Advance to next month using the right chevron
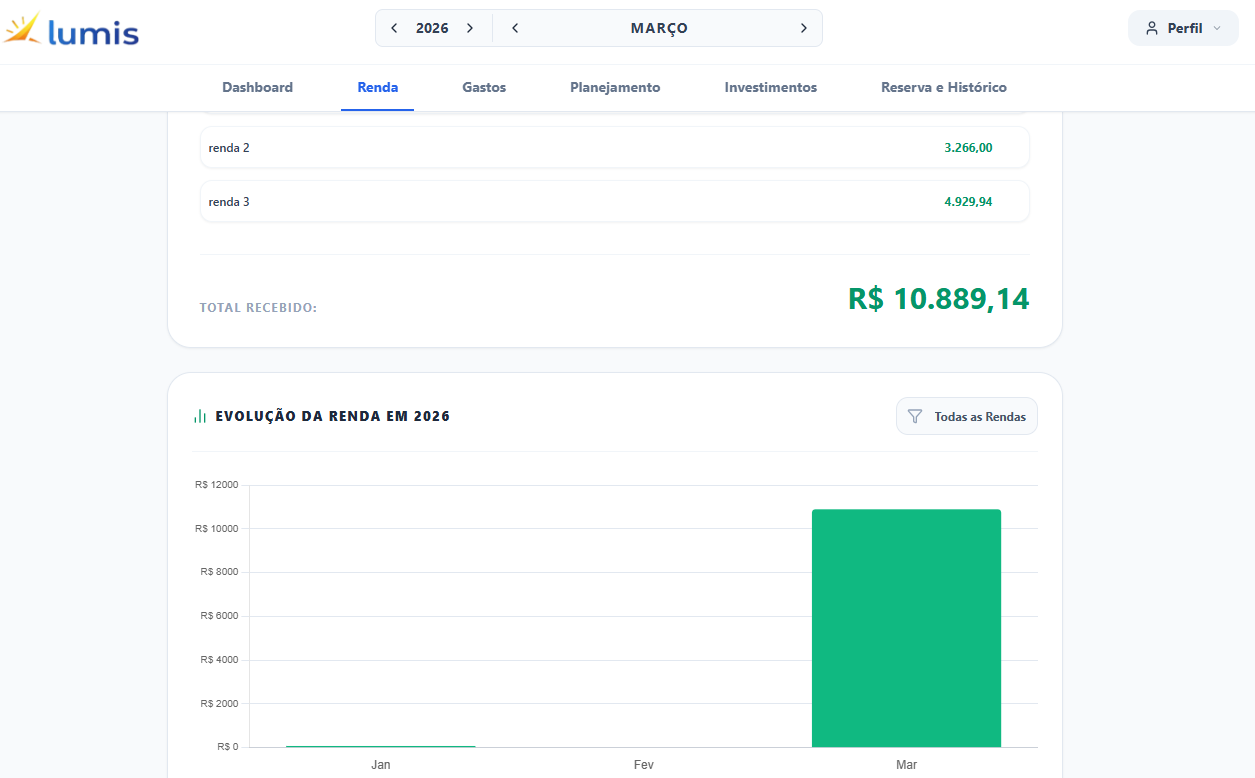 (803, 28)
